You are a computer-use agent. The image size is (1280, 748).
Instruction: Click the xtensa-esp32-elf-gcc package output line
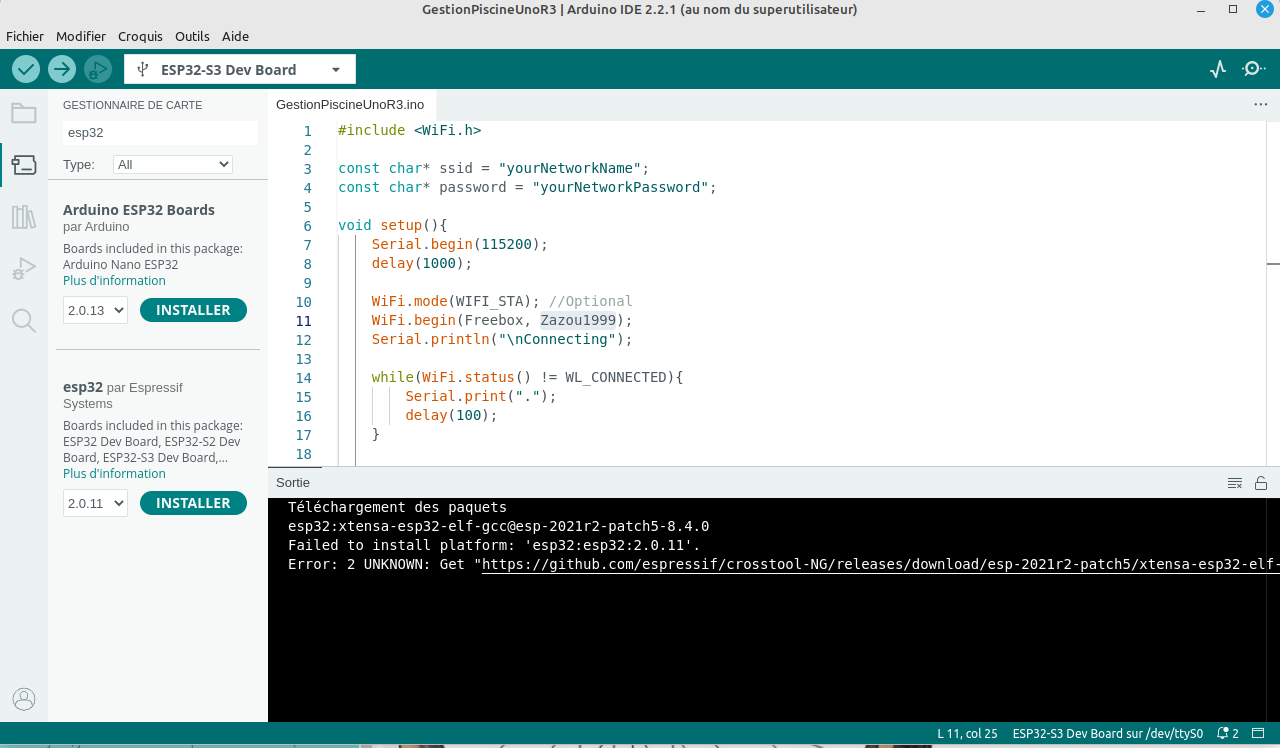coord(498,526)
